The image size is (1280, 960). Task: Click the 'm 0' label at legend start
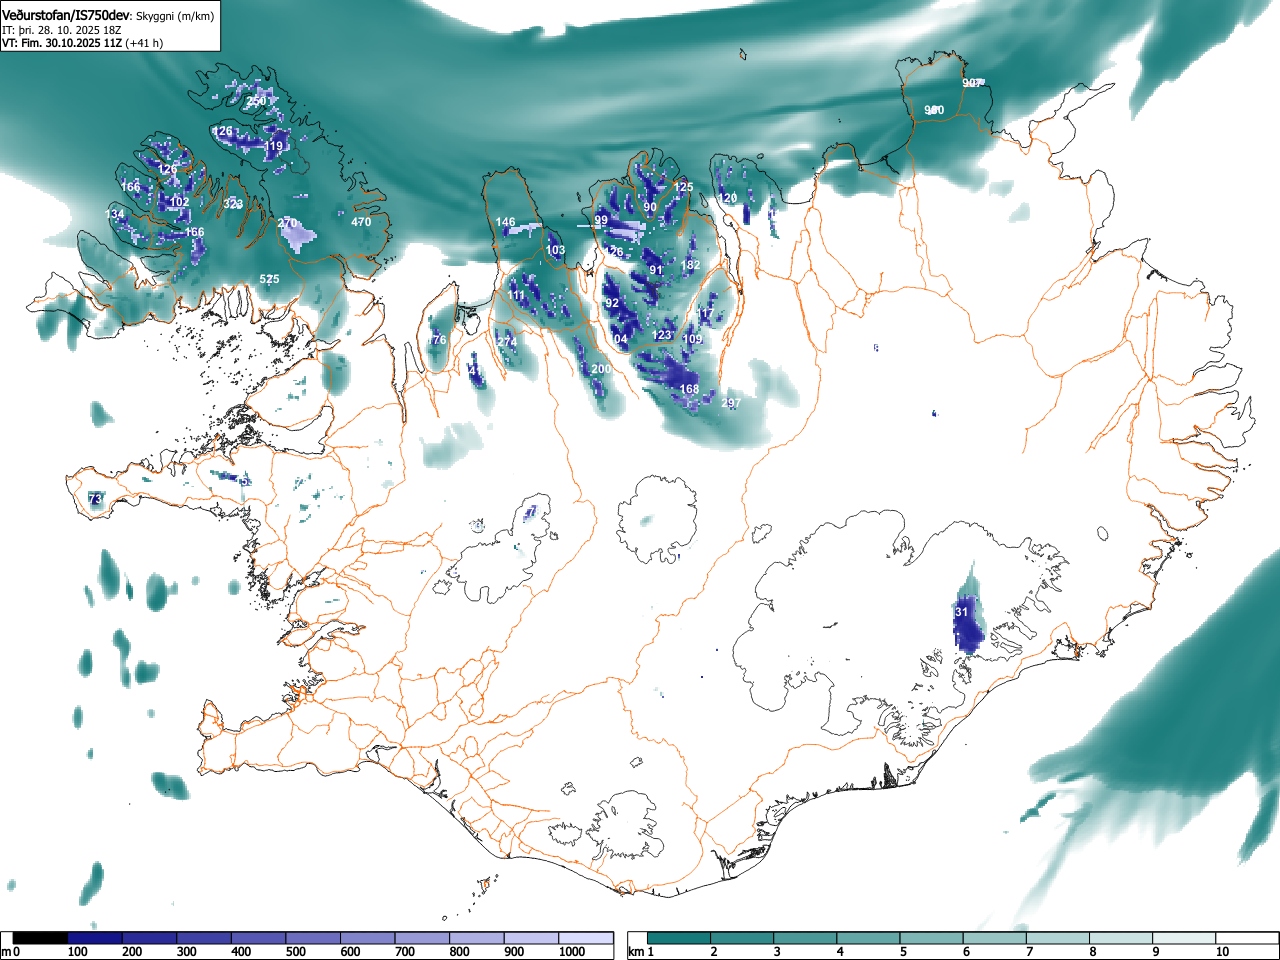click(x=11, y=952)
